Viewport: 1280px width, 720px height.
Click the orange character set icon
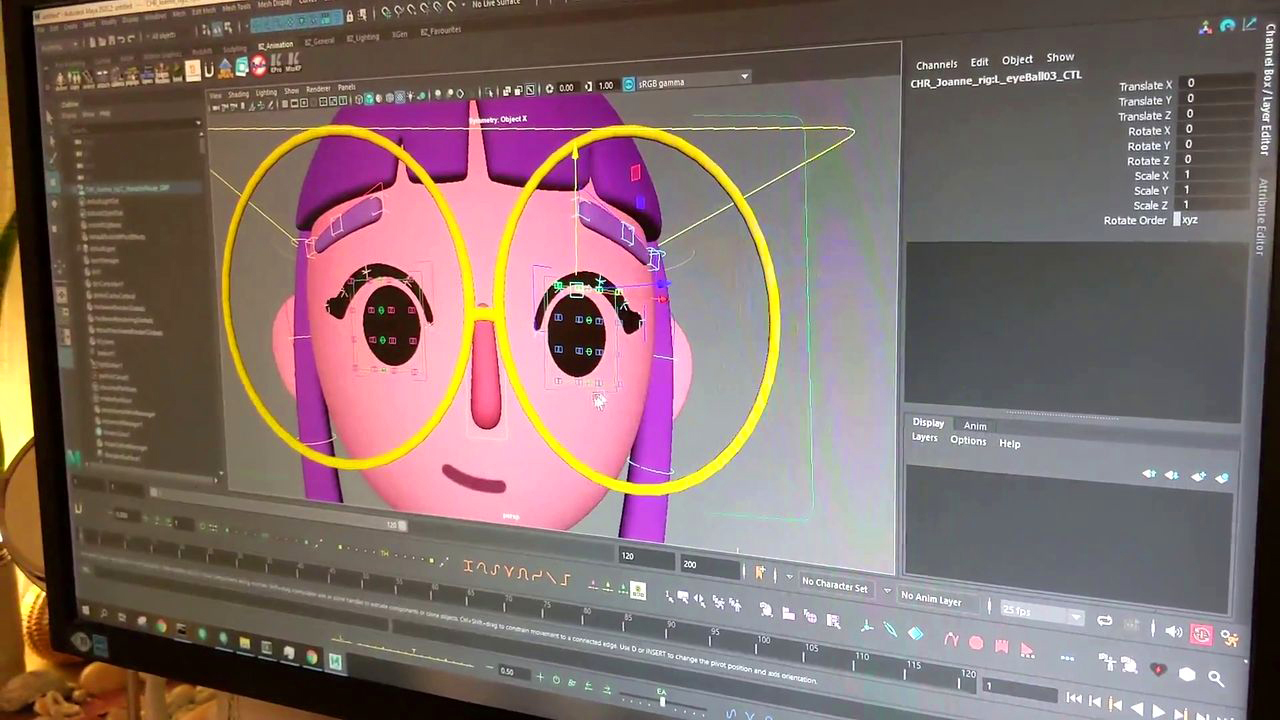[760, 573]
